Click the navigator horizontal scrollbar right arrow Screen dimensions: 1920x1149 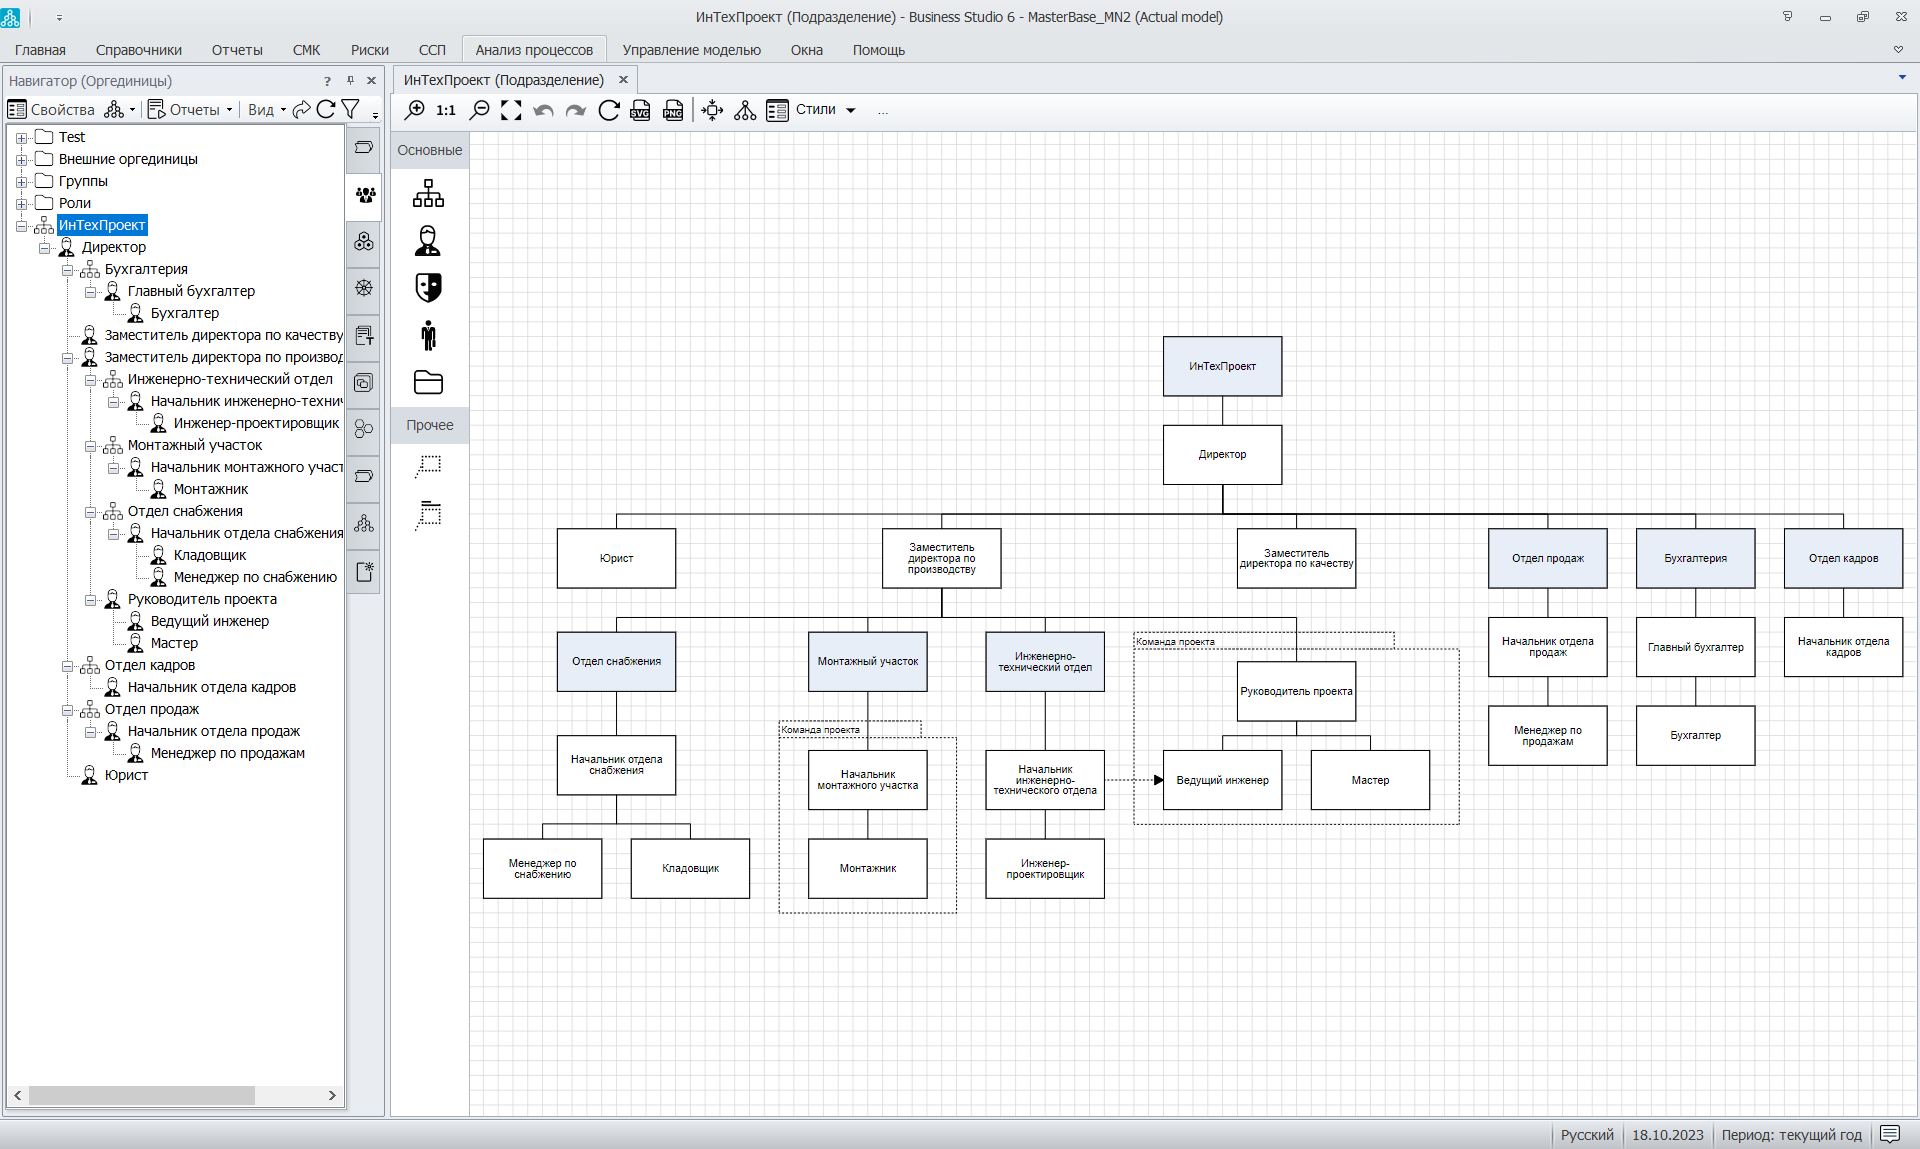(x=332, y=1095)
